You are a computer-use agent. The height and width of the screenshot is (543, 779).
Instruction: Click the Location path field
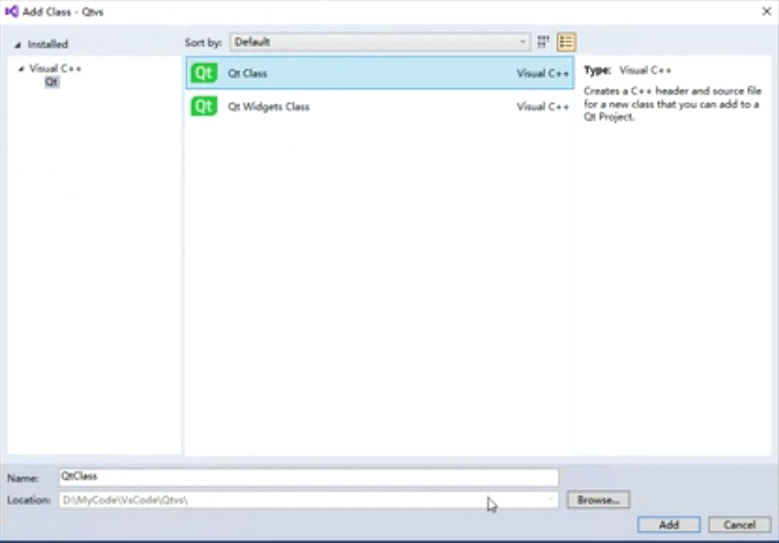309,500
